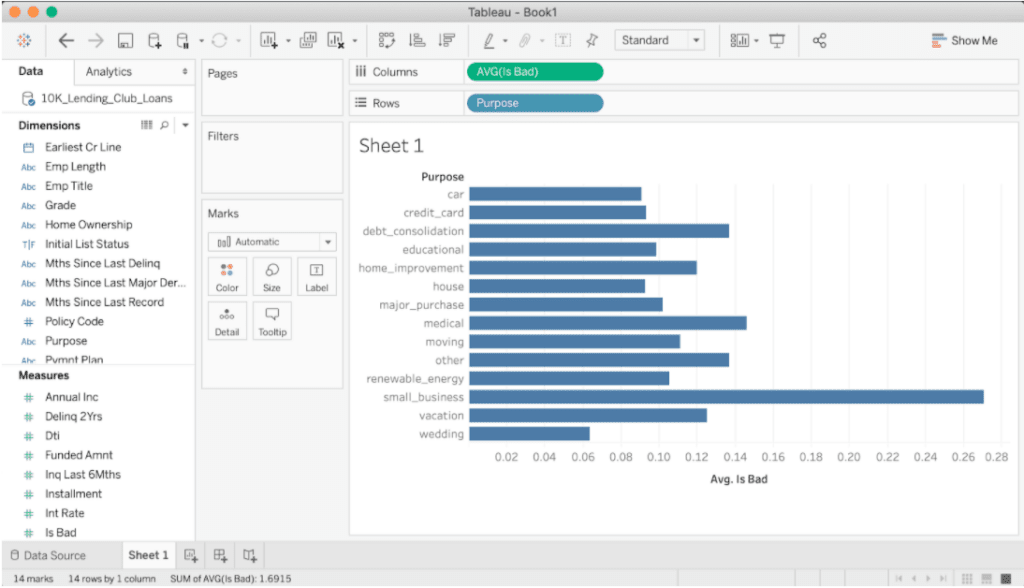The image size is (1024, 588).
Task: Group members using the paperclip icon
Action: click(x=524, y=41)
